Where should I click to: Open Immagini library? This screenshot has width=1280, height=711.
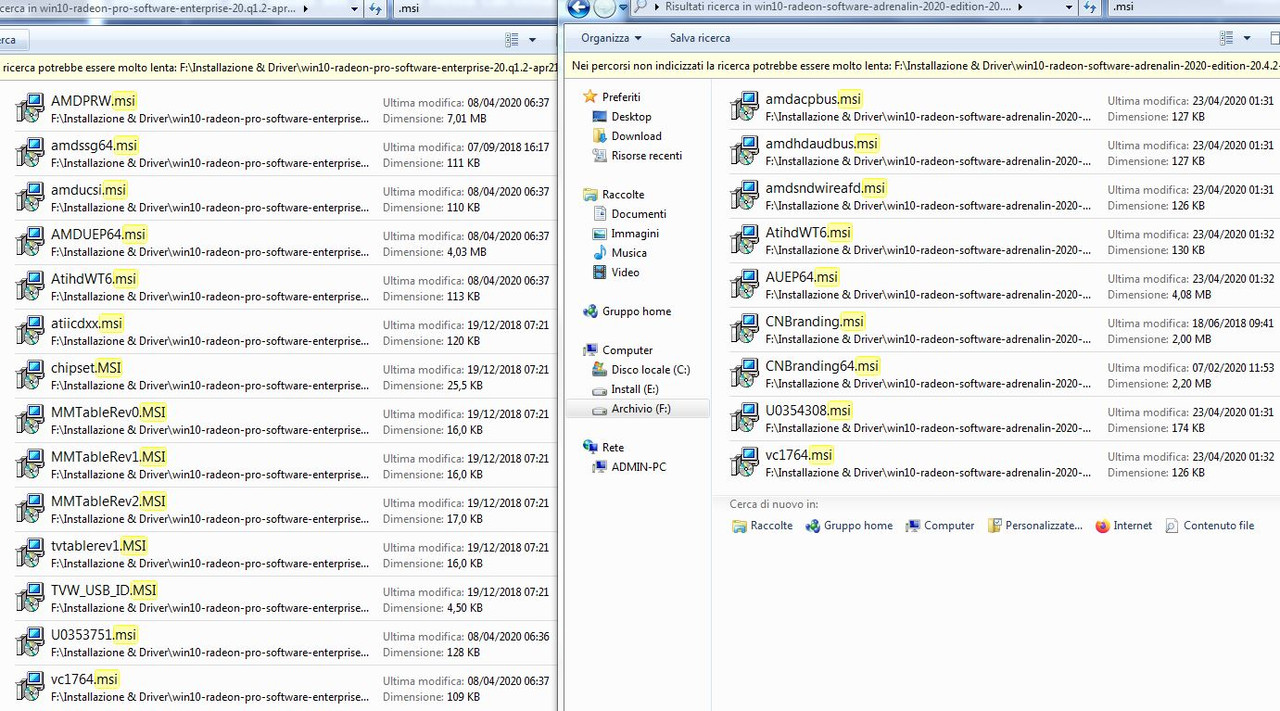pyautogui.click(x=635, y=233)
